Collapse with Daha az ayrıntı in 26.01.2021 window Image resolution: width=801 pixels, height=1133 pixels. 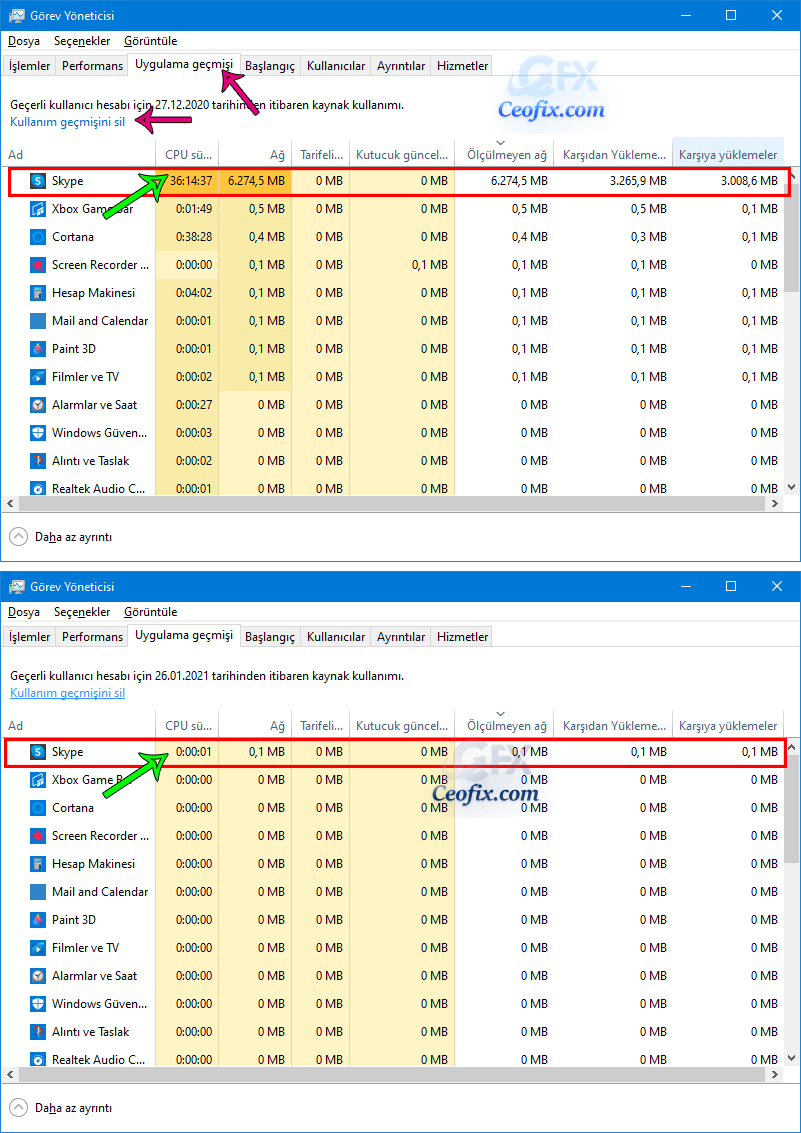(x=61, y=1108)
